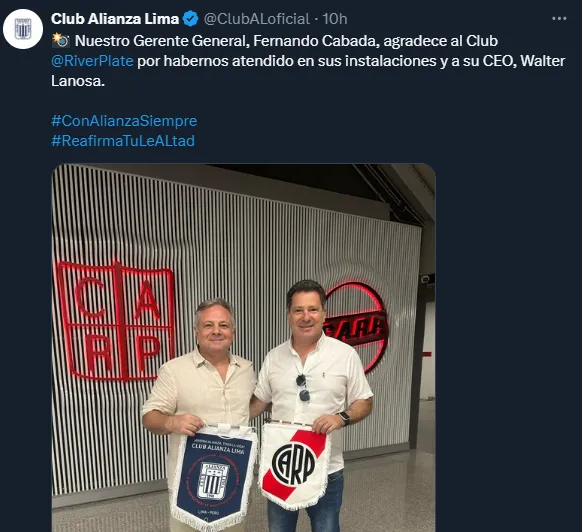Screen dimensions: 582x532
Task: Open the @ClubALoficial handle link
Action: tap(256, 19)
